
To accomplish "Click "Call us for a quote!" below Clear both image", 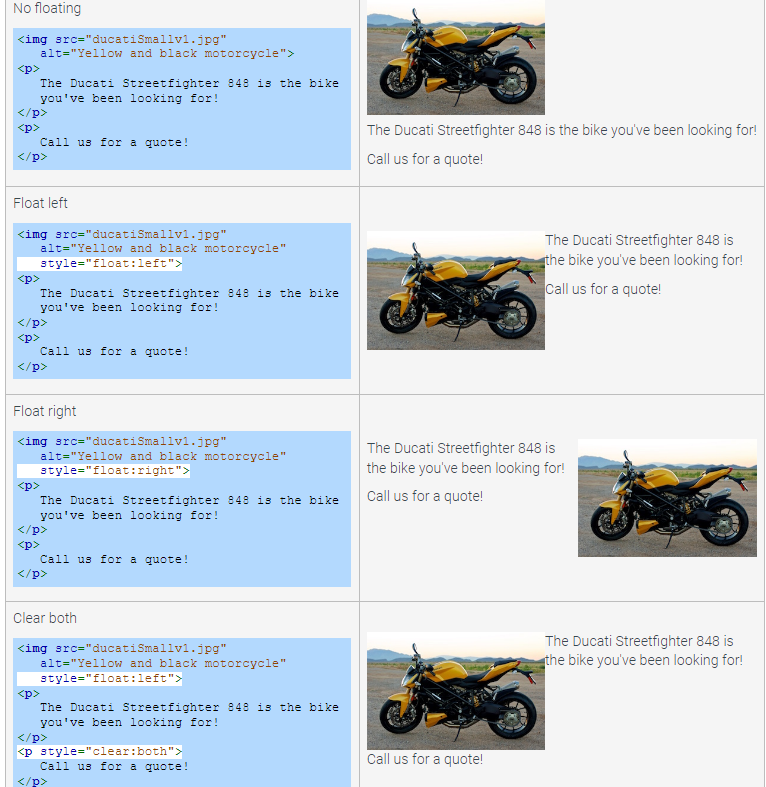I will pyautogui.click(x=425, y=759).
